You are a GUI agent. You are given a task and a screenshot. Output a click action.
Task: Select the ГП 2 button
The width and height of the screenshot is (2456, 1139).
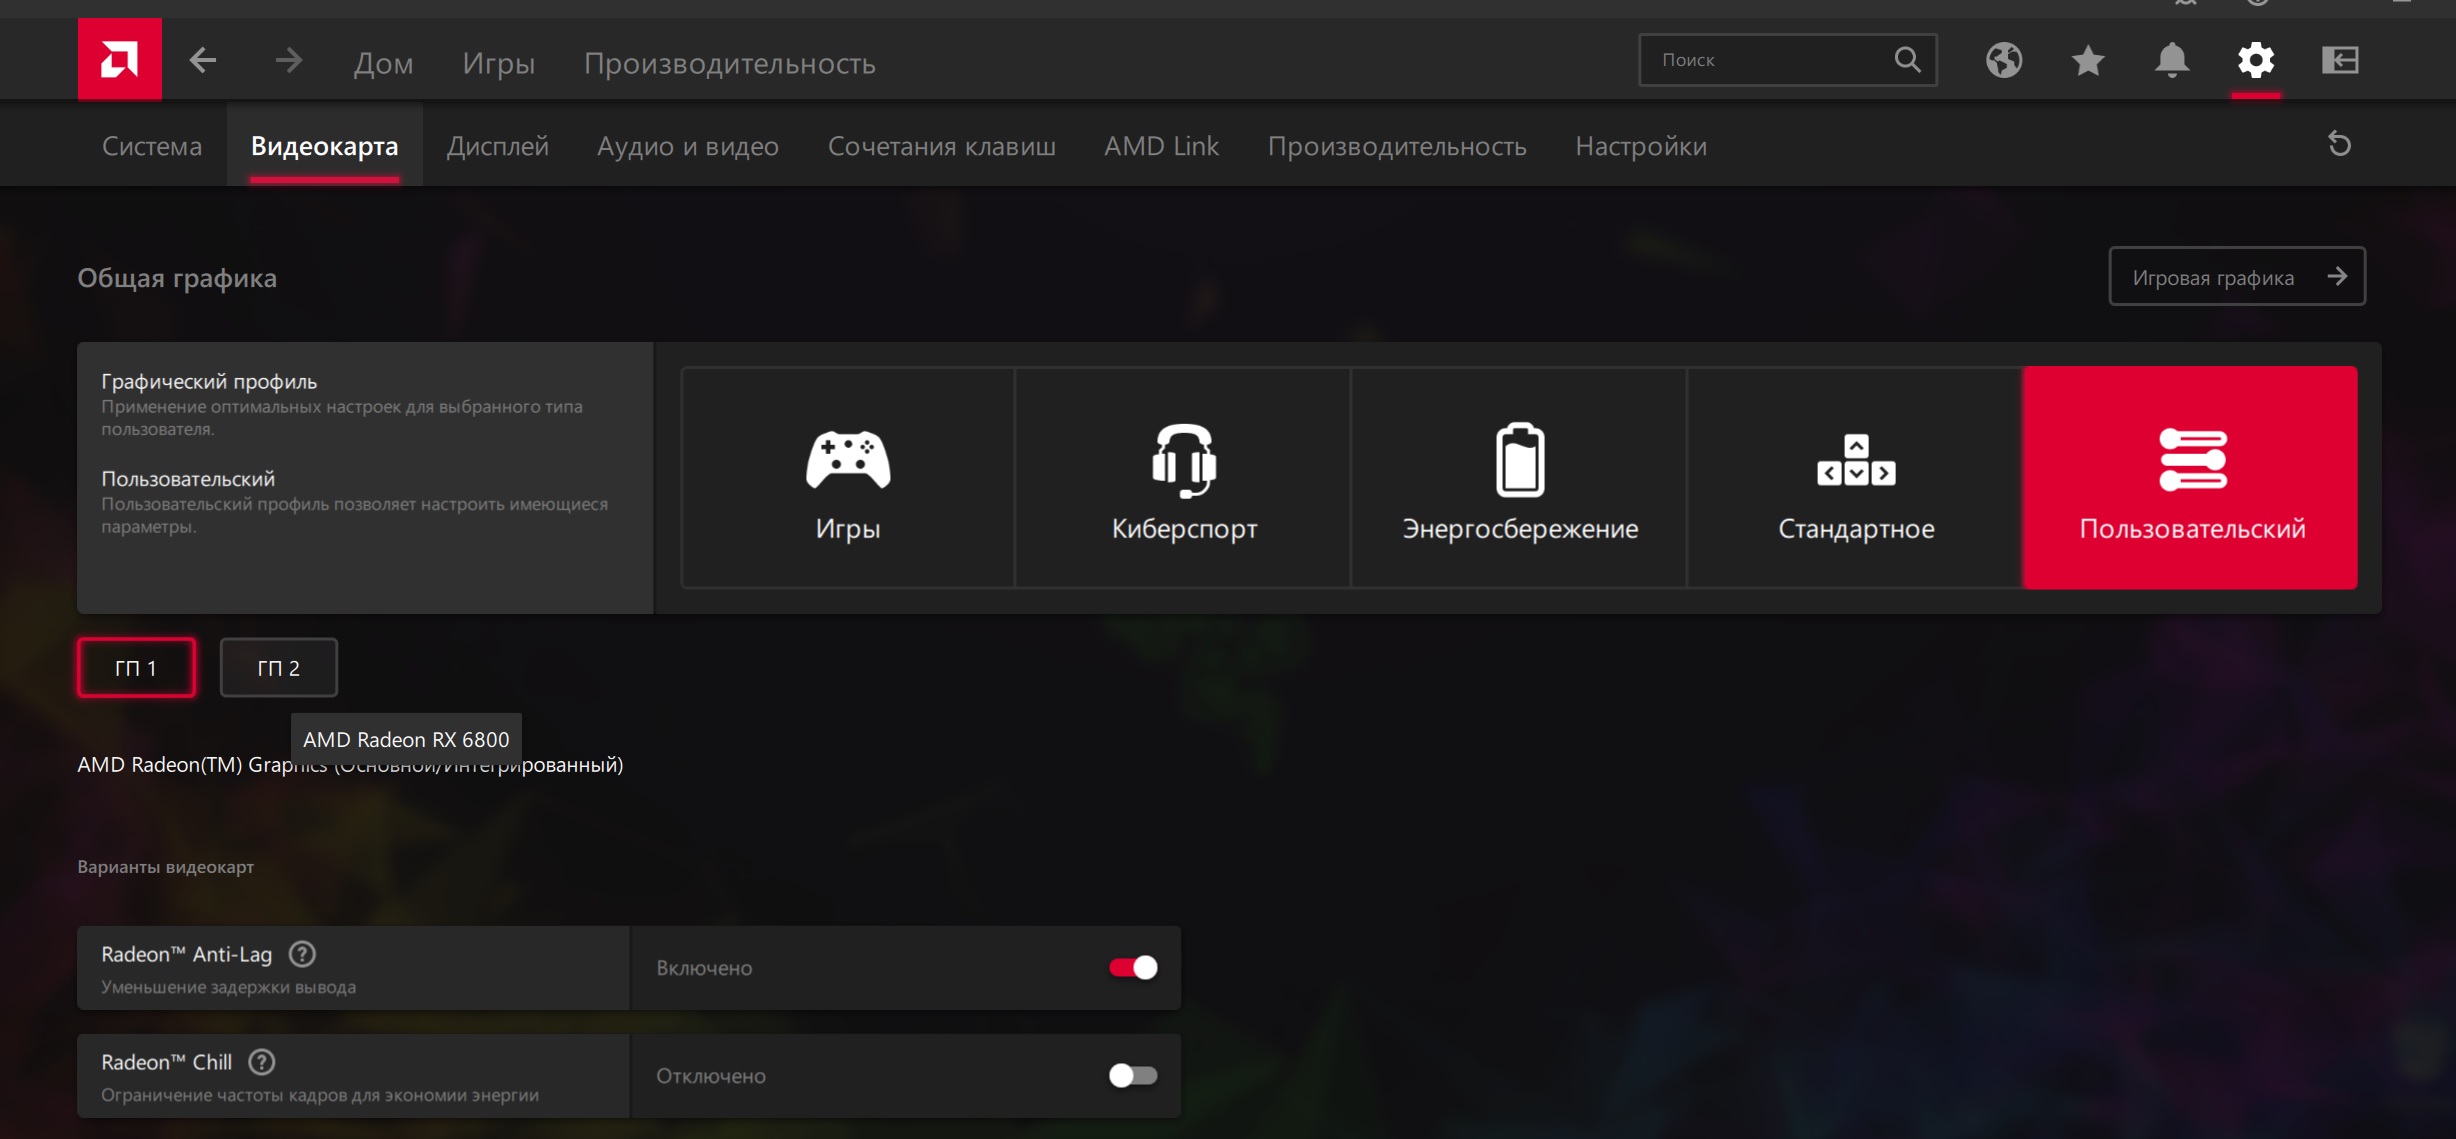(278, 668)
